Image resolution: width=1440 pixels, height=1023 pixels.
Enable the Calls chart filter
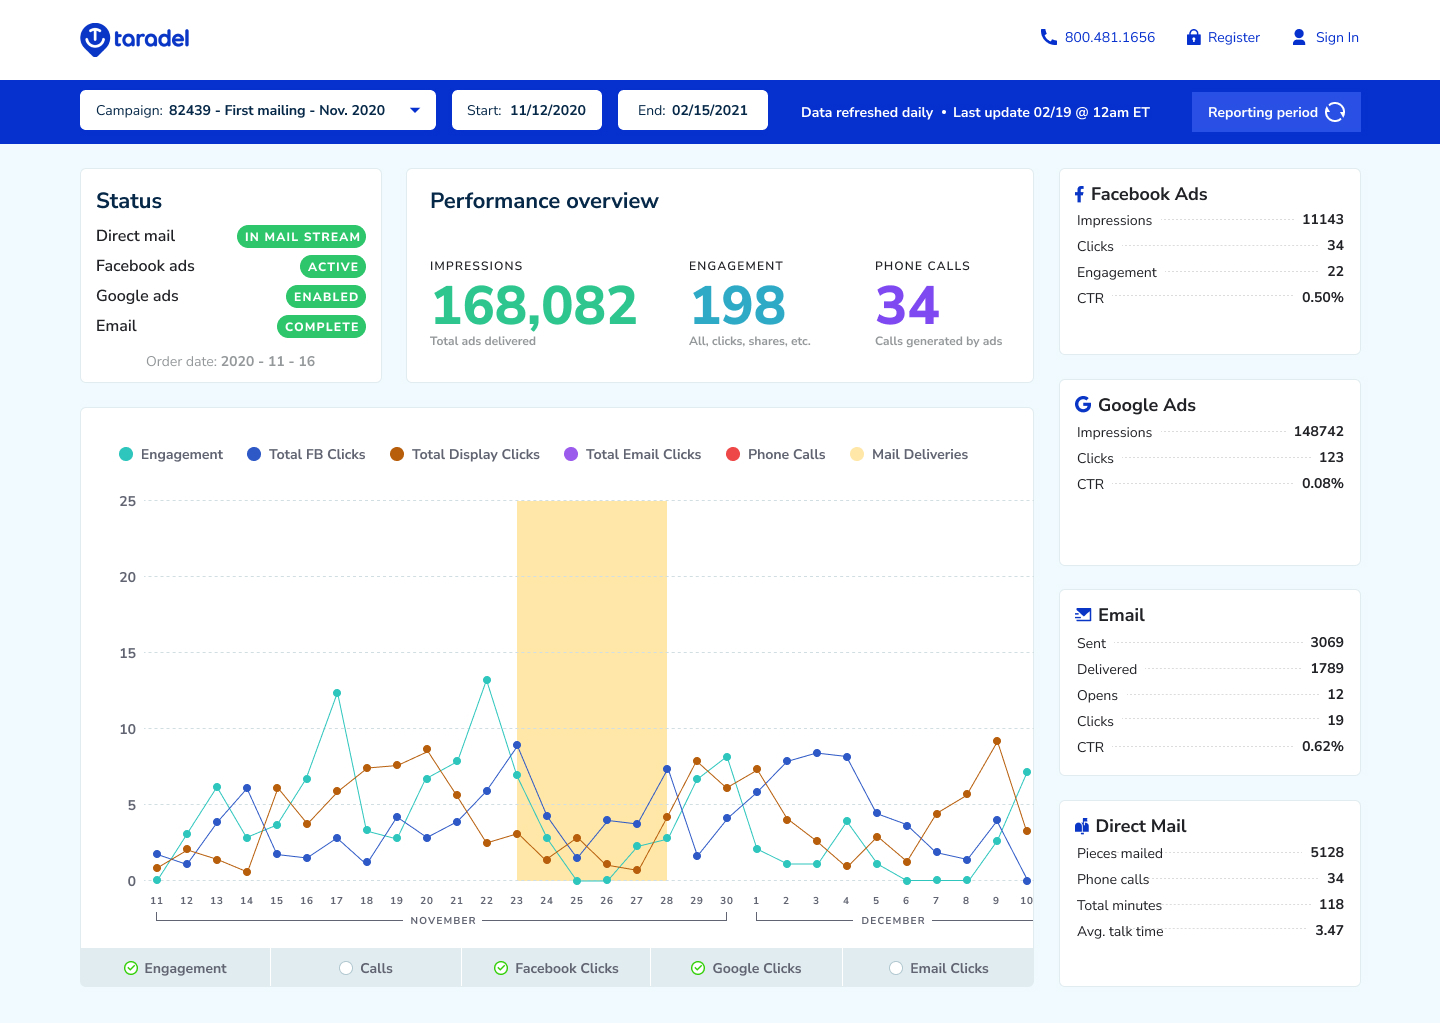[x=366, y=968]
